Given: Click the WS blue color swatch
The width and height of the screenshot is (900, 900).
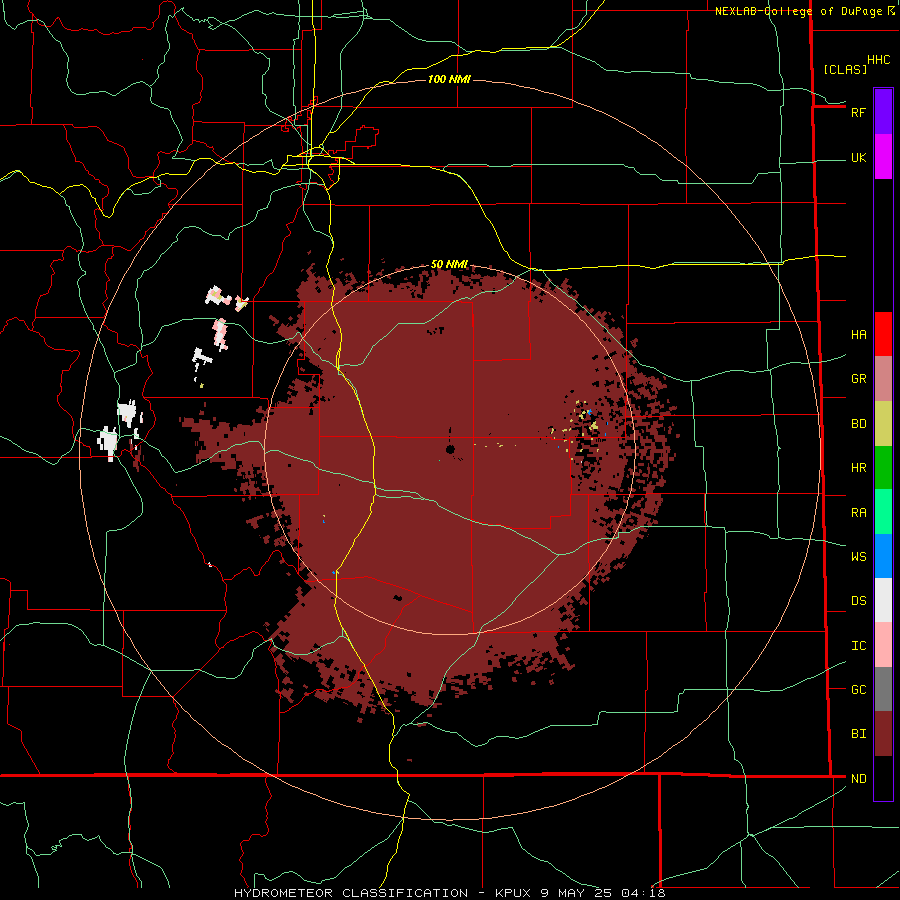Looking at the screenshot, I should 883,556.
